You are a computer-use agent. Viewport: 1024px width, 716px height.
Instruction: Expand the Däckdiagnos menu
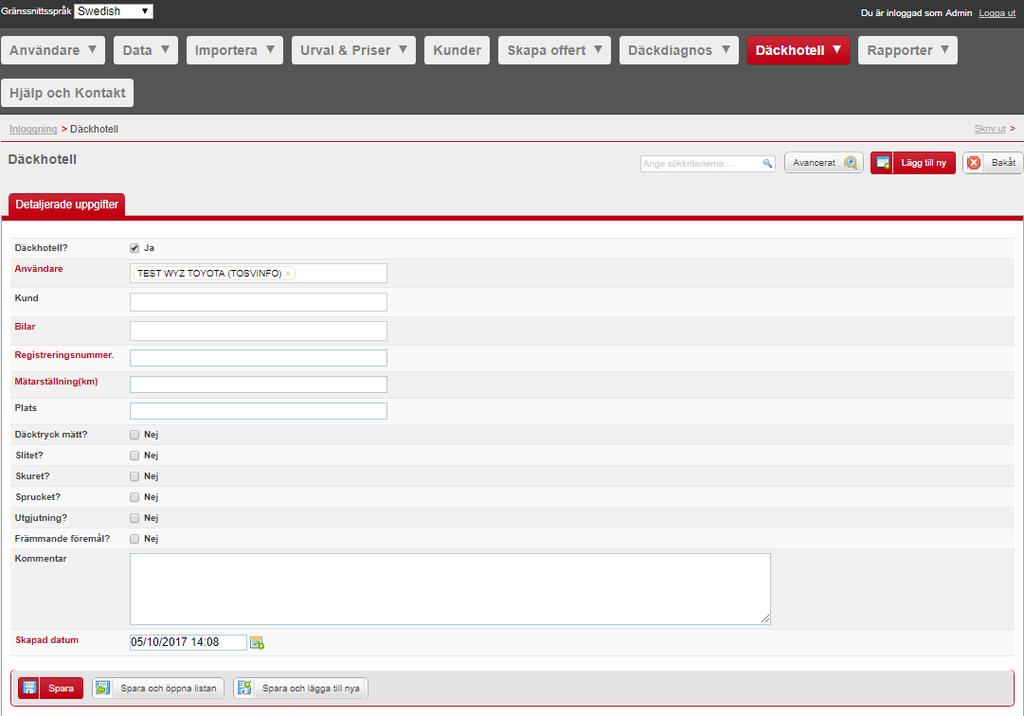pyautogui.click(x=679, y=50)
